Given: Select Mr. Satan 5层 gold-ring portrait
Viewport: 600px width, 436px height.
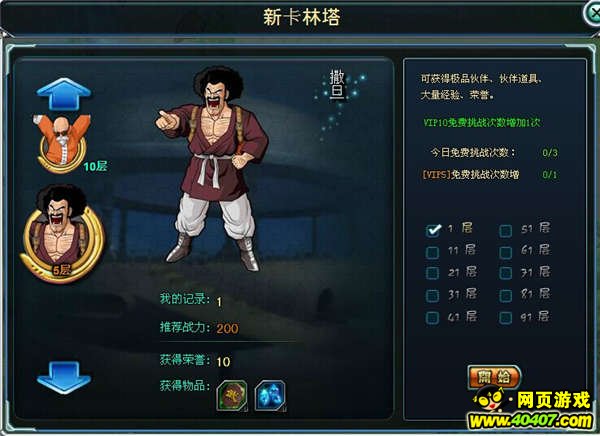Looking at the screenshot, I should pos(62,234).
